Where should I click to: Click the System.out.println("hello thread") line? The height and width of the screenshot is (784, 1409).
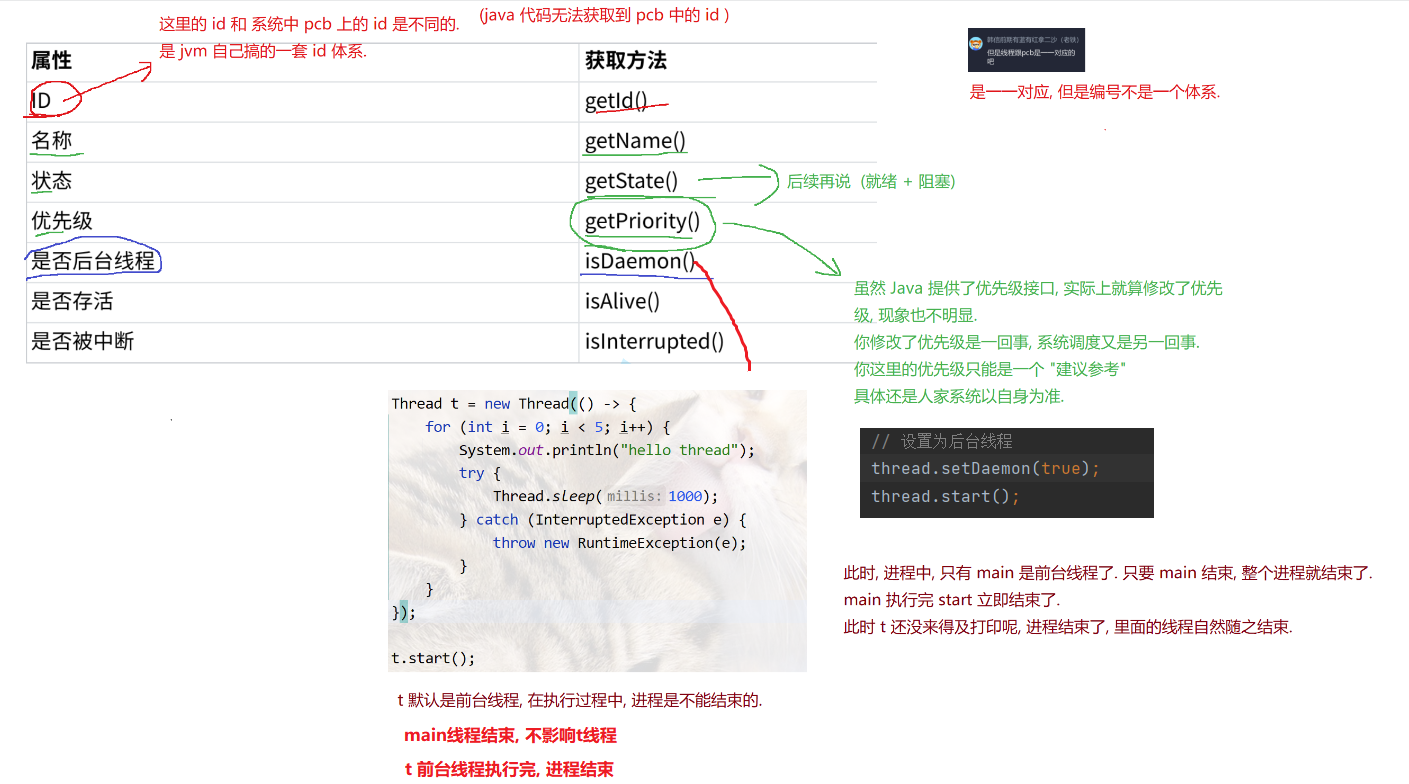pyautogui.click(x=607, y=450)
